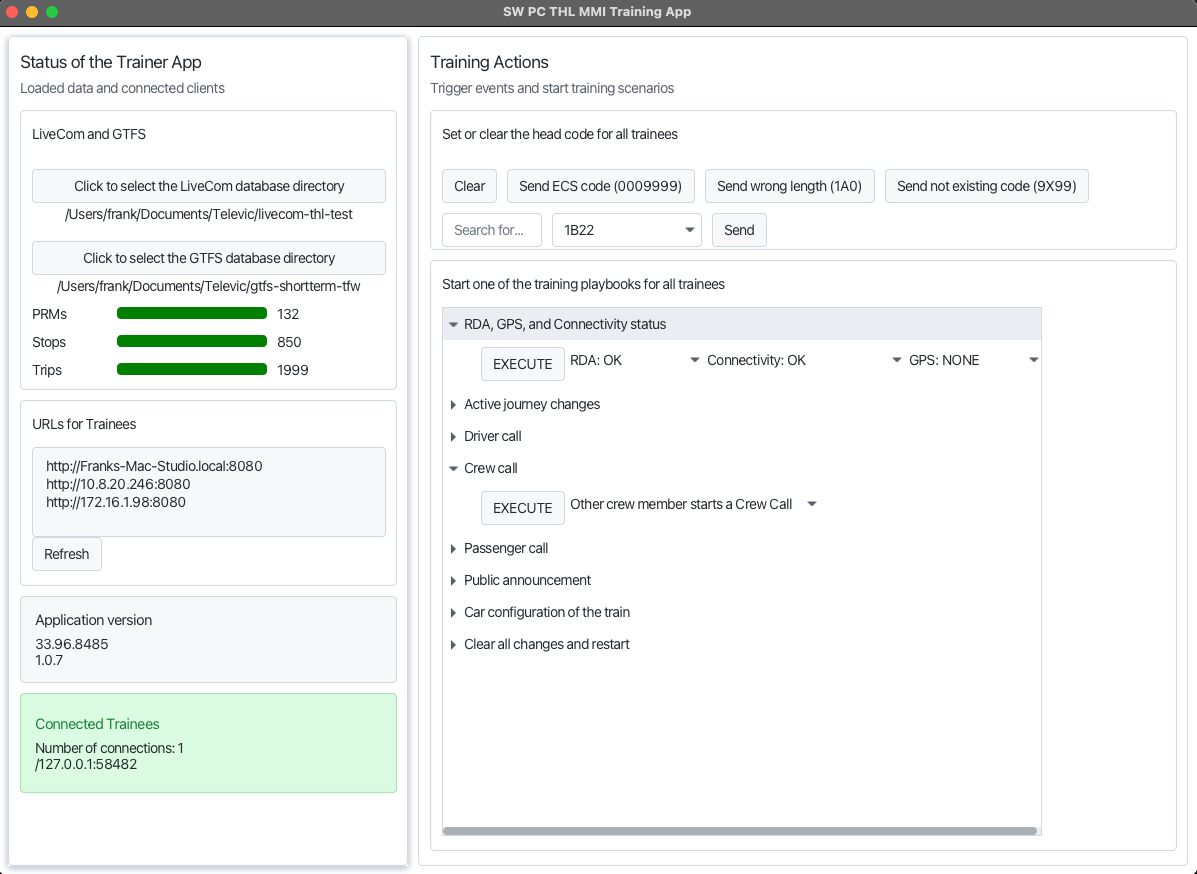Click the connection address /127.0.0.1:58482

(x=86, y=765)
